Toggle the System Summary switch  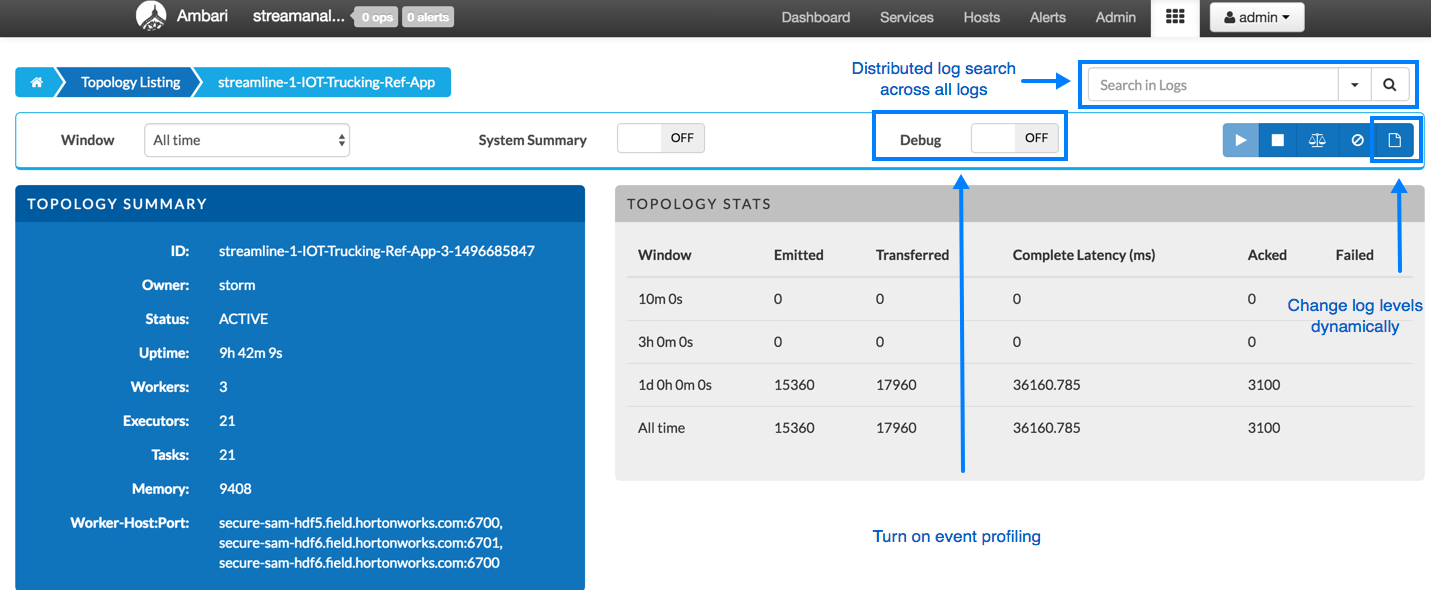pyautogui.click(x=661, y=139)
